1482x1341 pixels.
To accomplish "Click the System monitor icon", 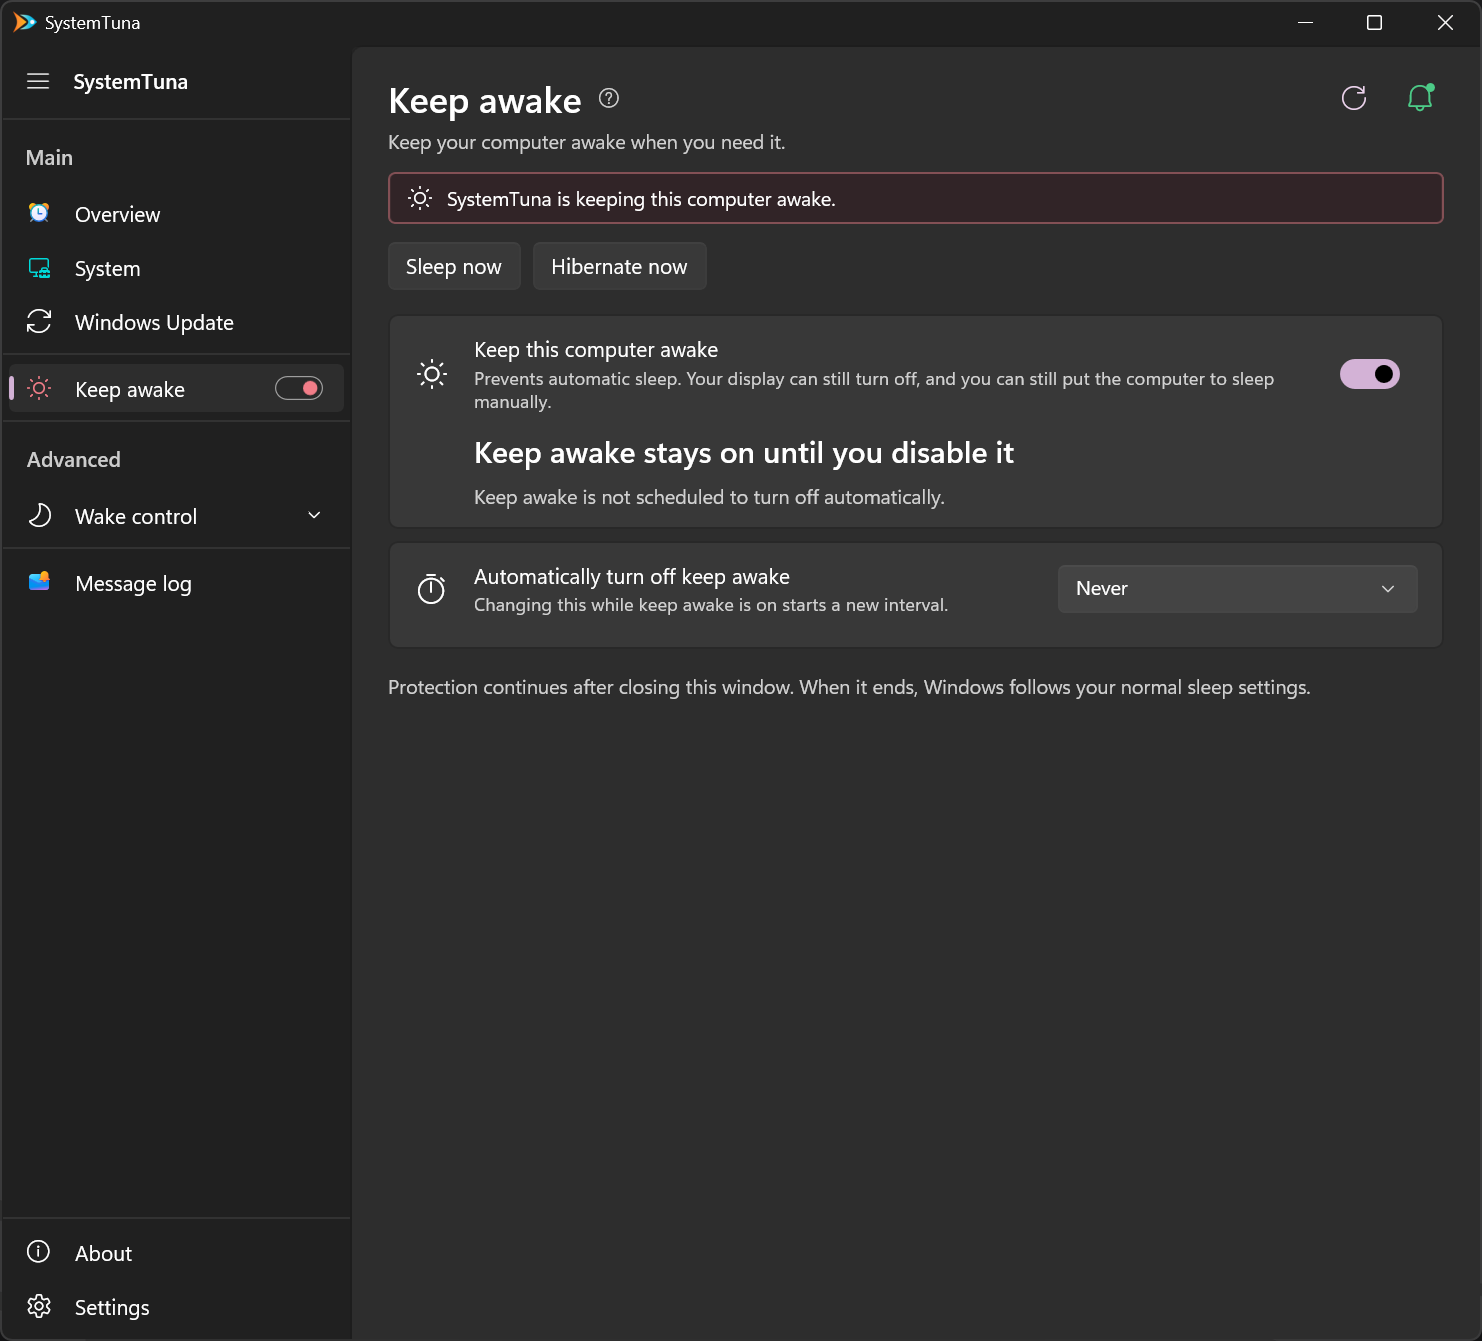I will 39,268.
